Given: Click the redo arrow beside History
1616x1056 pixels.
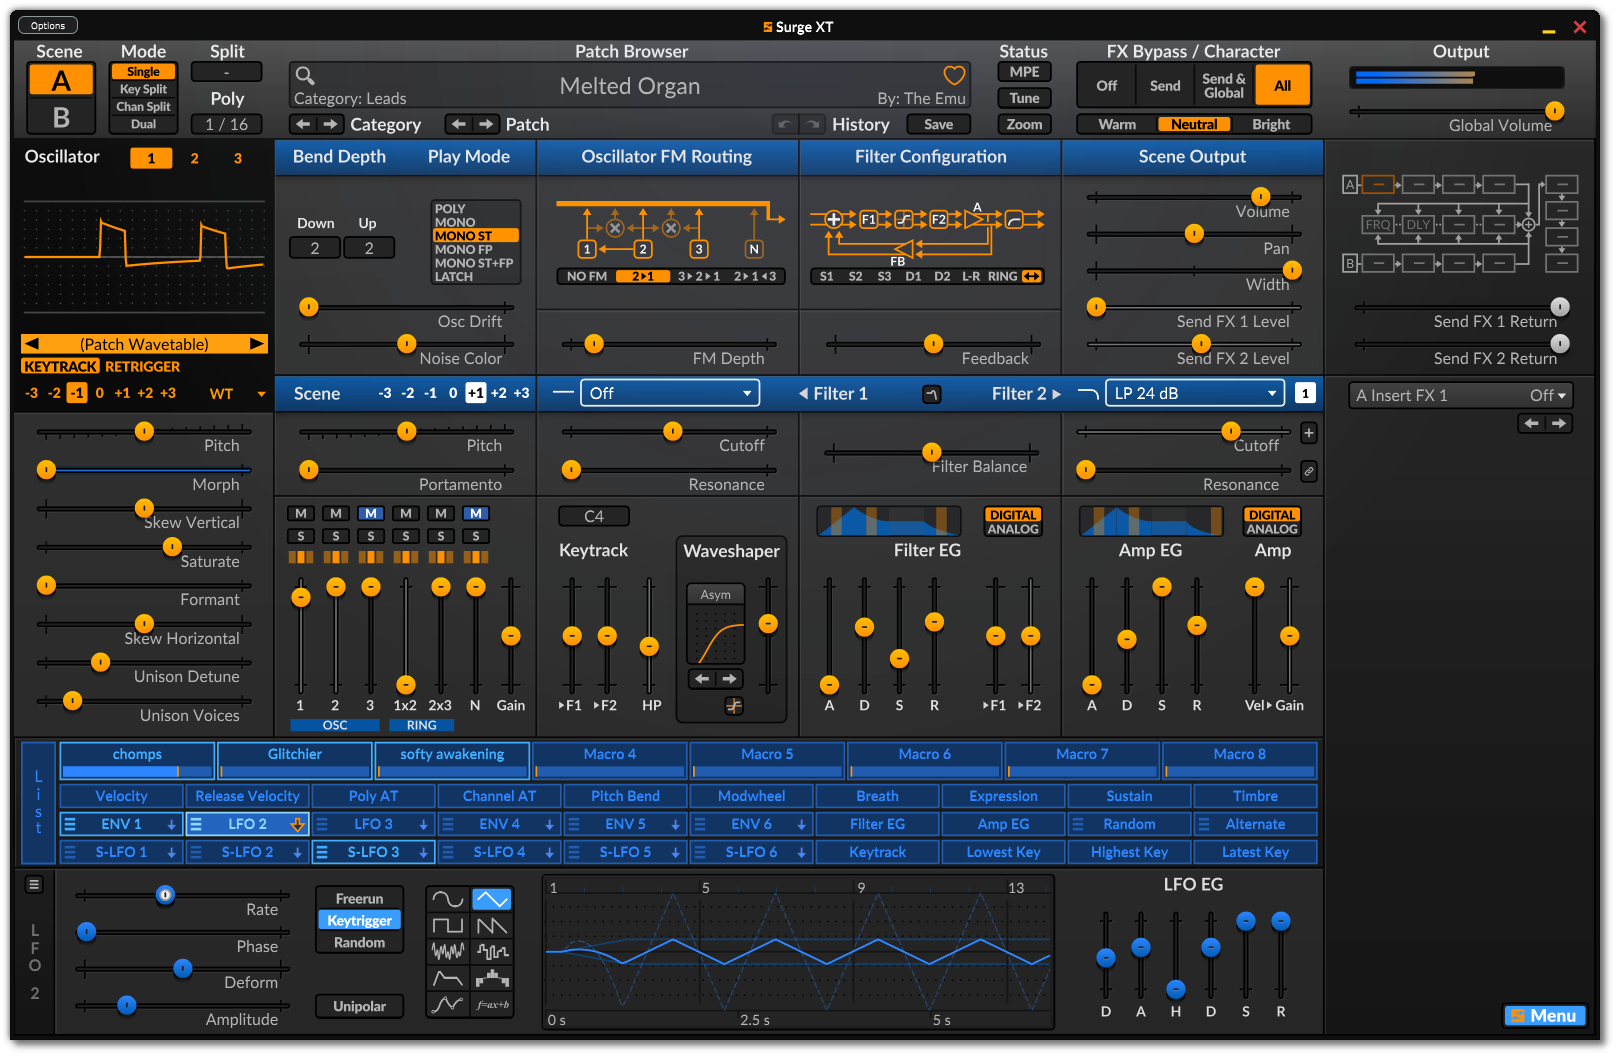Looking at the screenshot, I should (813, 124).
